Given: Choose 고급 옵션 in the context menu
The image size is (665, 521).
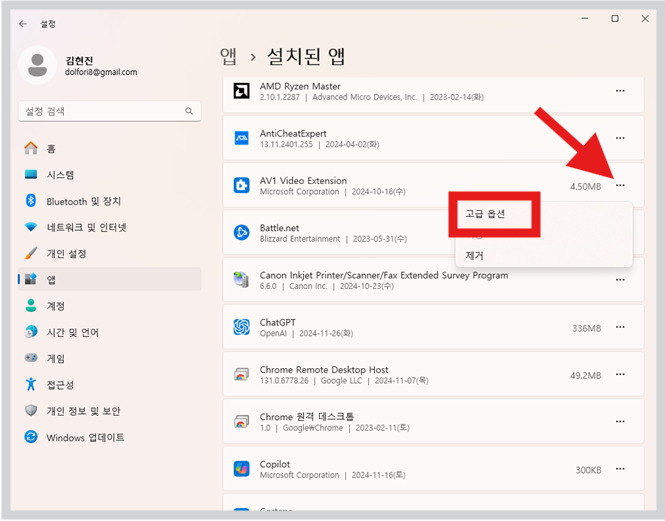Looking at the screenshot, I should click(485, 214).
